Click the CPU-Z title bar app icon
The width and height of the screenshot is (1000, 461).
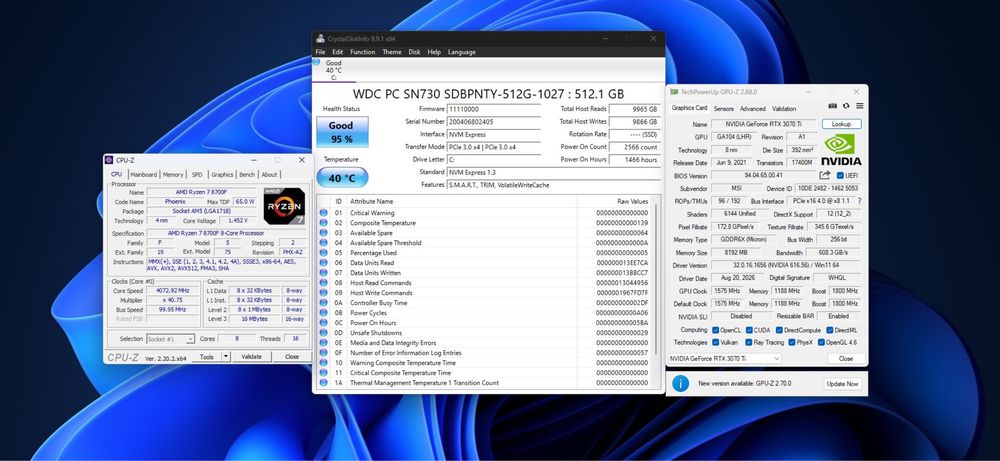[109, 160]
